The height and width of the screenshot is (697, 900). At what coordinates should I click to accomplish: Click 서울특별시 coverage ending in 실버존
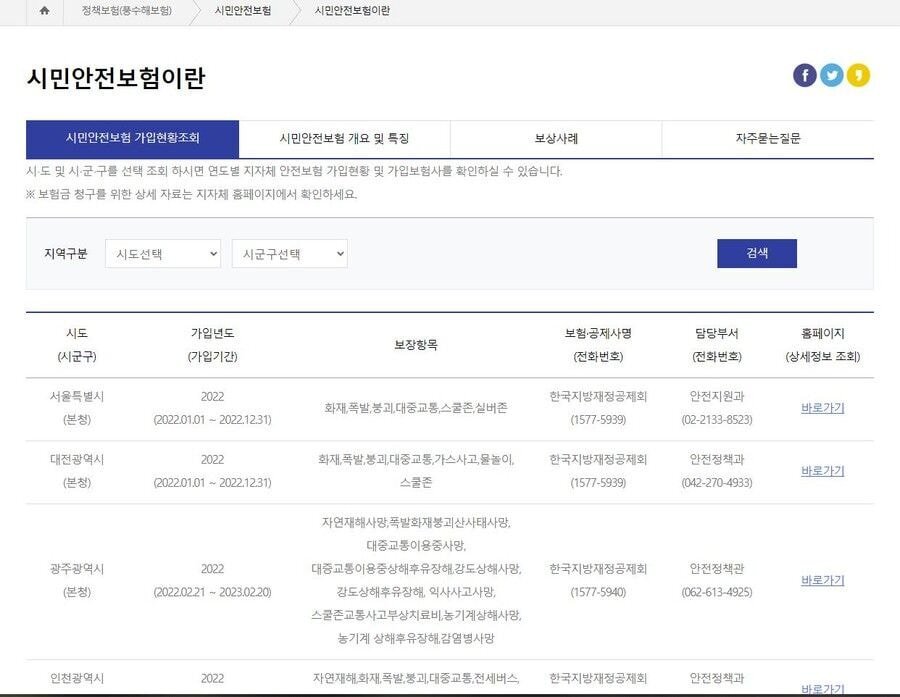[416, 408]
